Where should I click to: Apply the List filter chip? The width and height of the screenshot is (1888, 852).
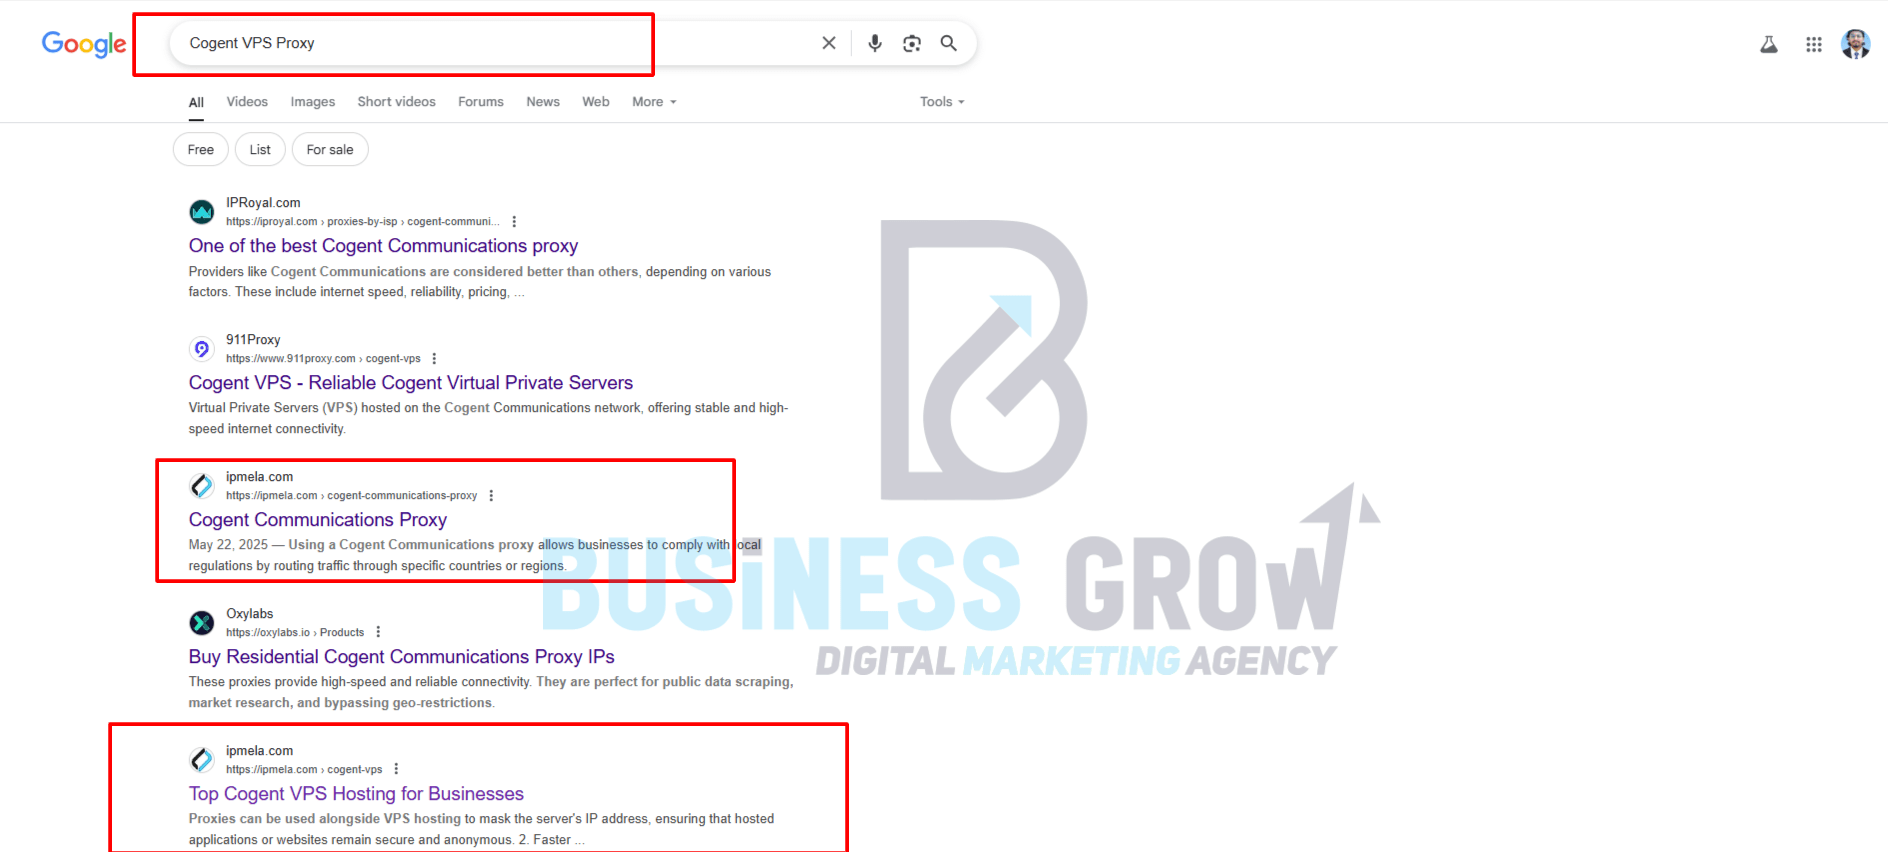pyautogui.click(x=260, y=150)
